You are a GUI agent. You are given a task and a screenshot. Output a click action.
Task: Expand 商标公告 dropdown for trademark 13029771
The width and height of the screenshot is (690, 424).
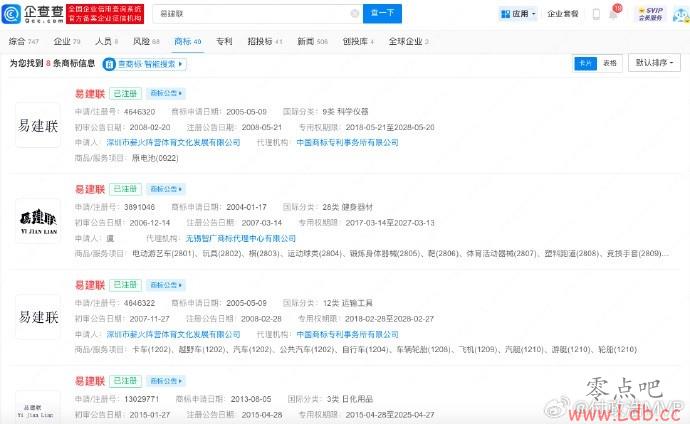tap(166, 381)
